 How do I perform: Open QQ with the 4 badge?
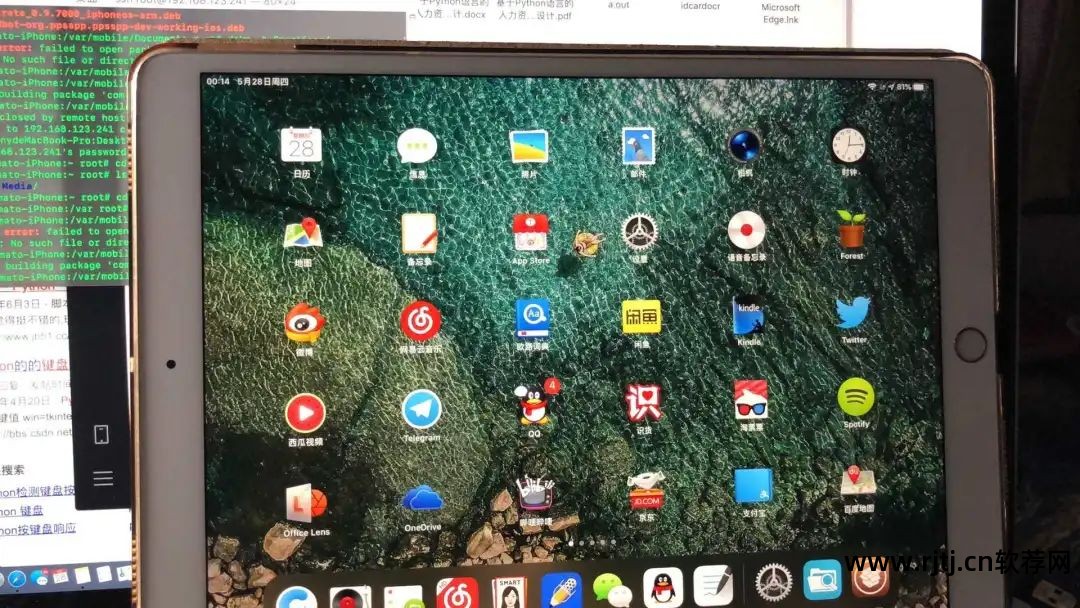click(x=534, y=405)
